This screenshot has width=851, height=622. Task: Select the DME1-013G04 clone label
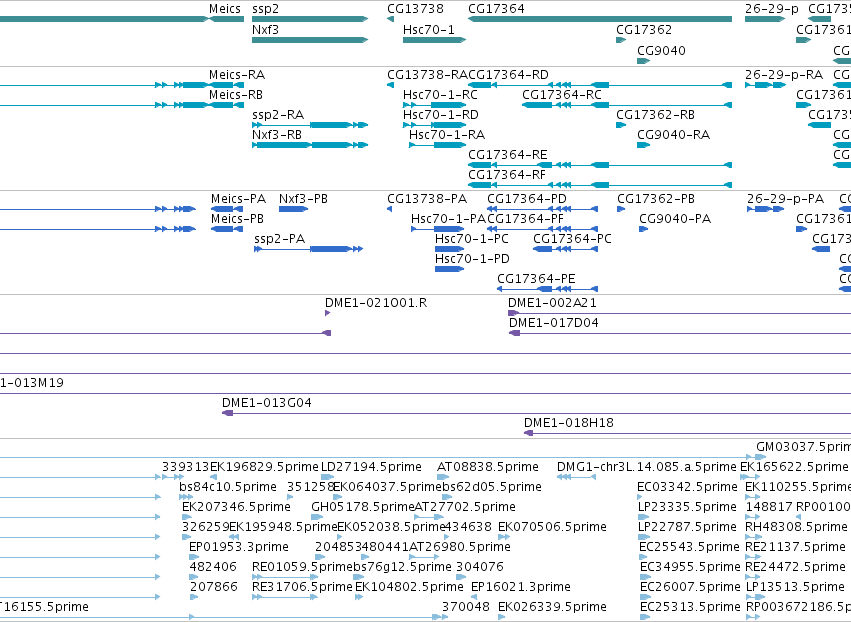[266, 403]
